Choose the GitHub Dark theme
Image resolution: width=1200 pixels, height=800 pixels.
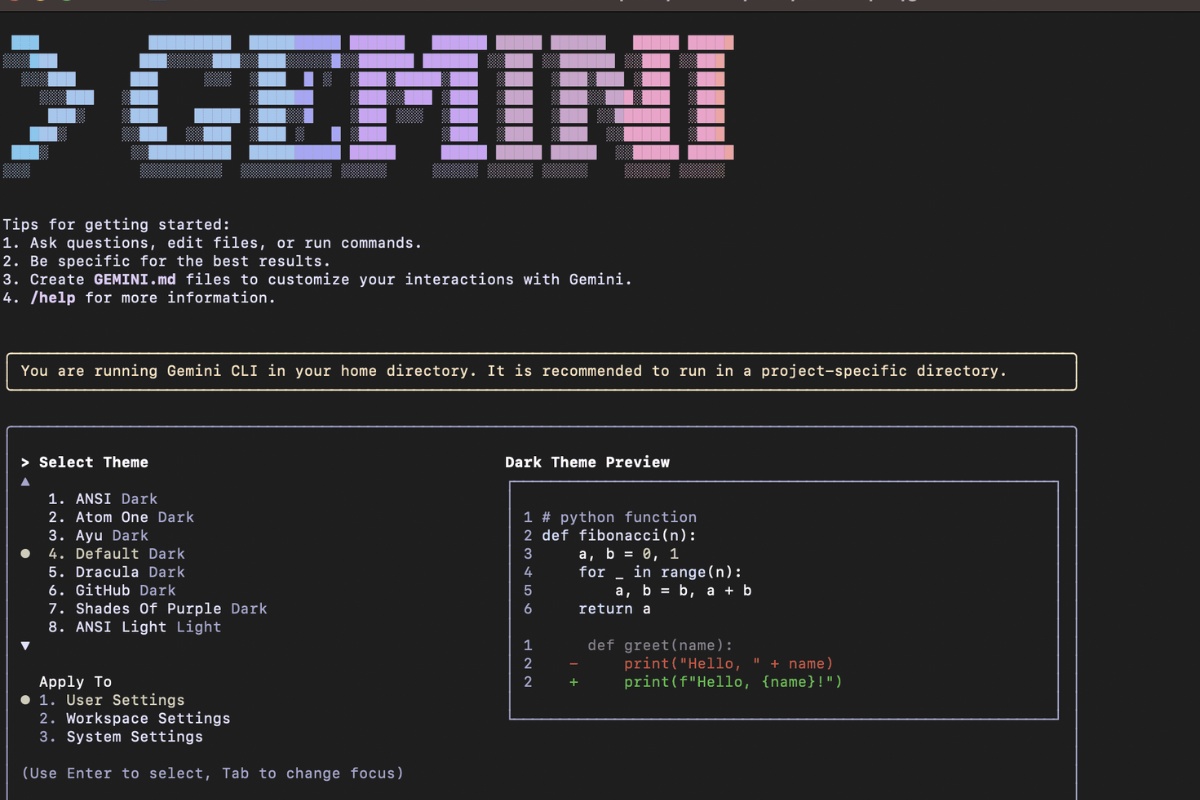(x=112, y=590)
